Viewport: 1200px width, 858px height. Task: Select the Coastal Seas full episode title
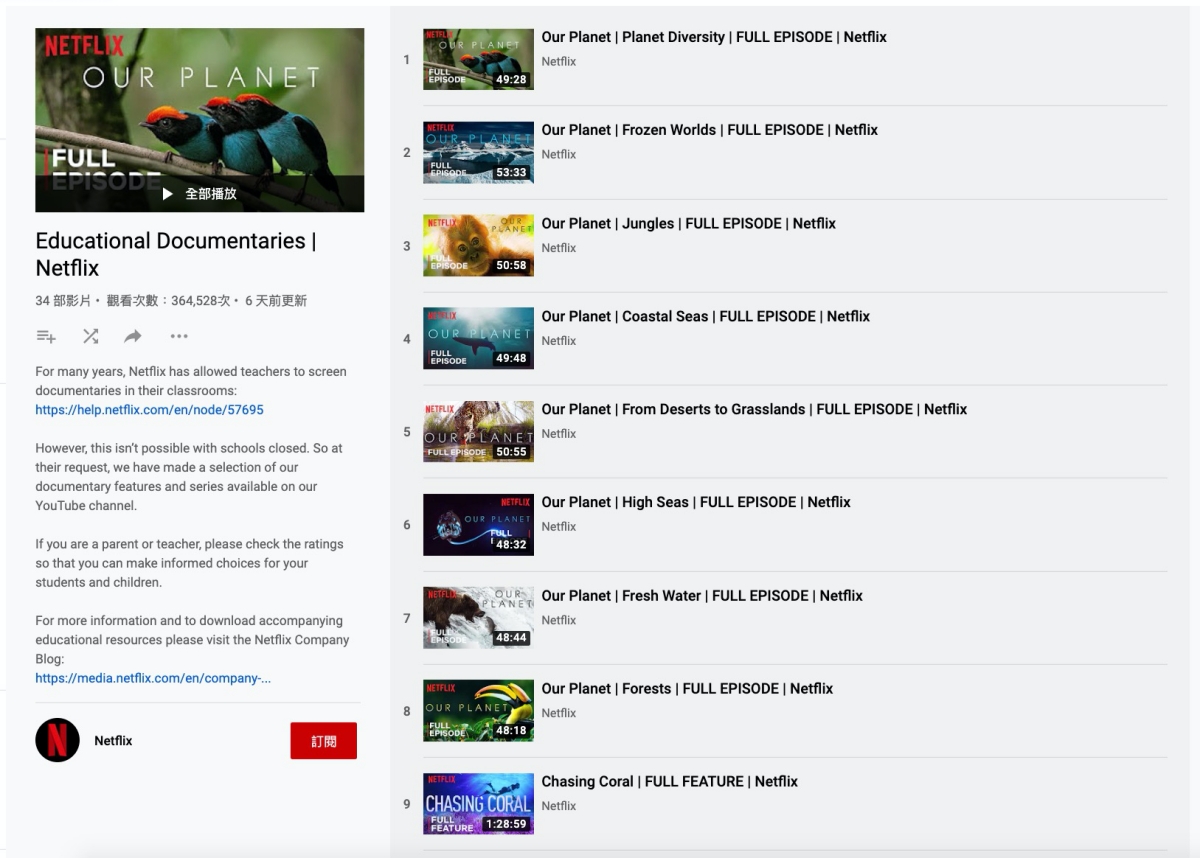[705, 316]
